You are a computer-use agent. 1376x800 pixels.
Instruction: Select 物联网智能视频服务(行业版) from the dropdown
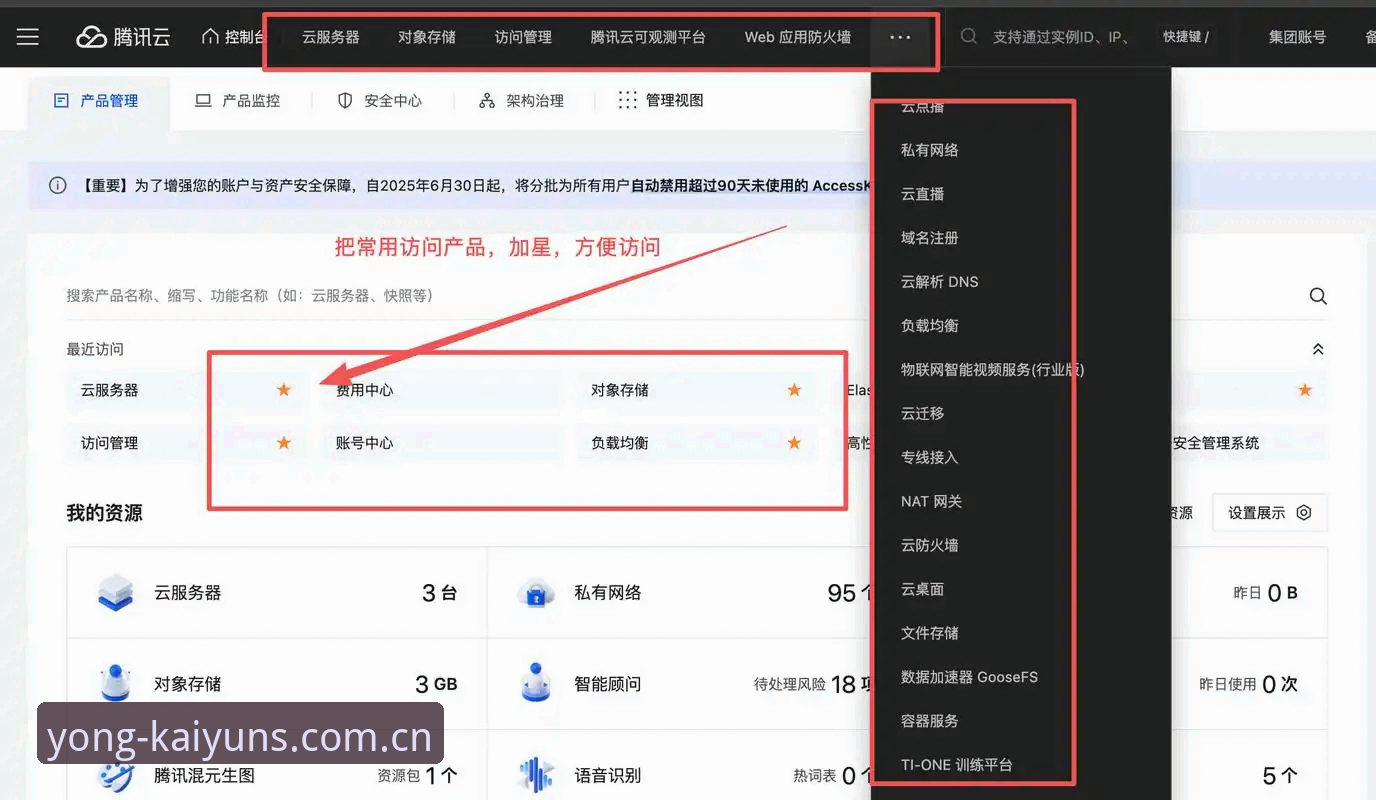click(993, 369)
